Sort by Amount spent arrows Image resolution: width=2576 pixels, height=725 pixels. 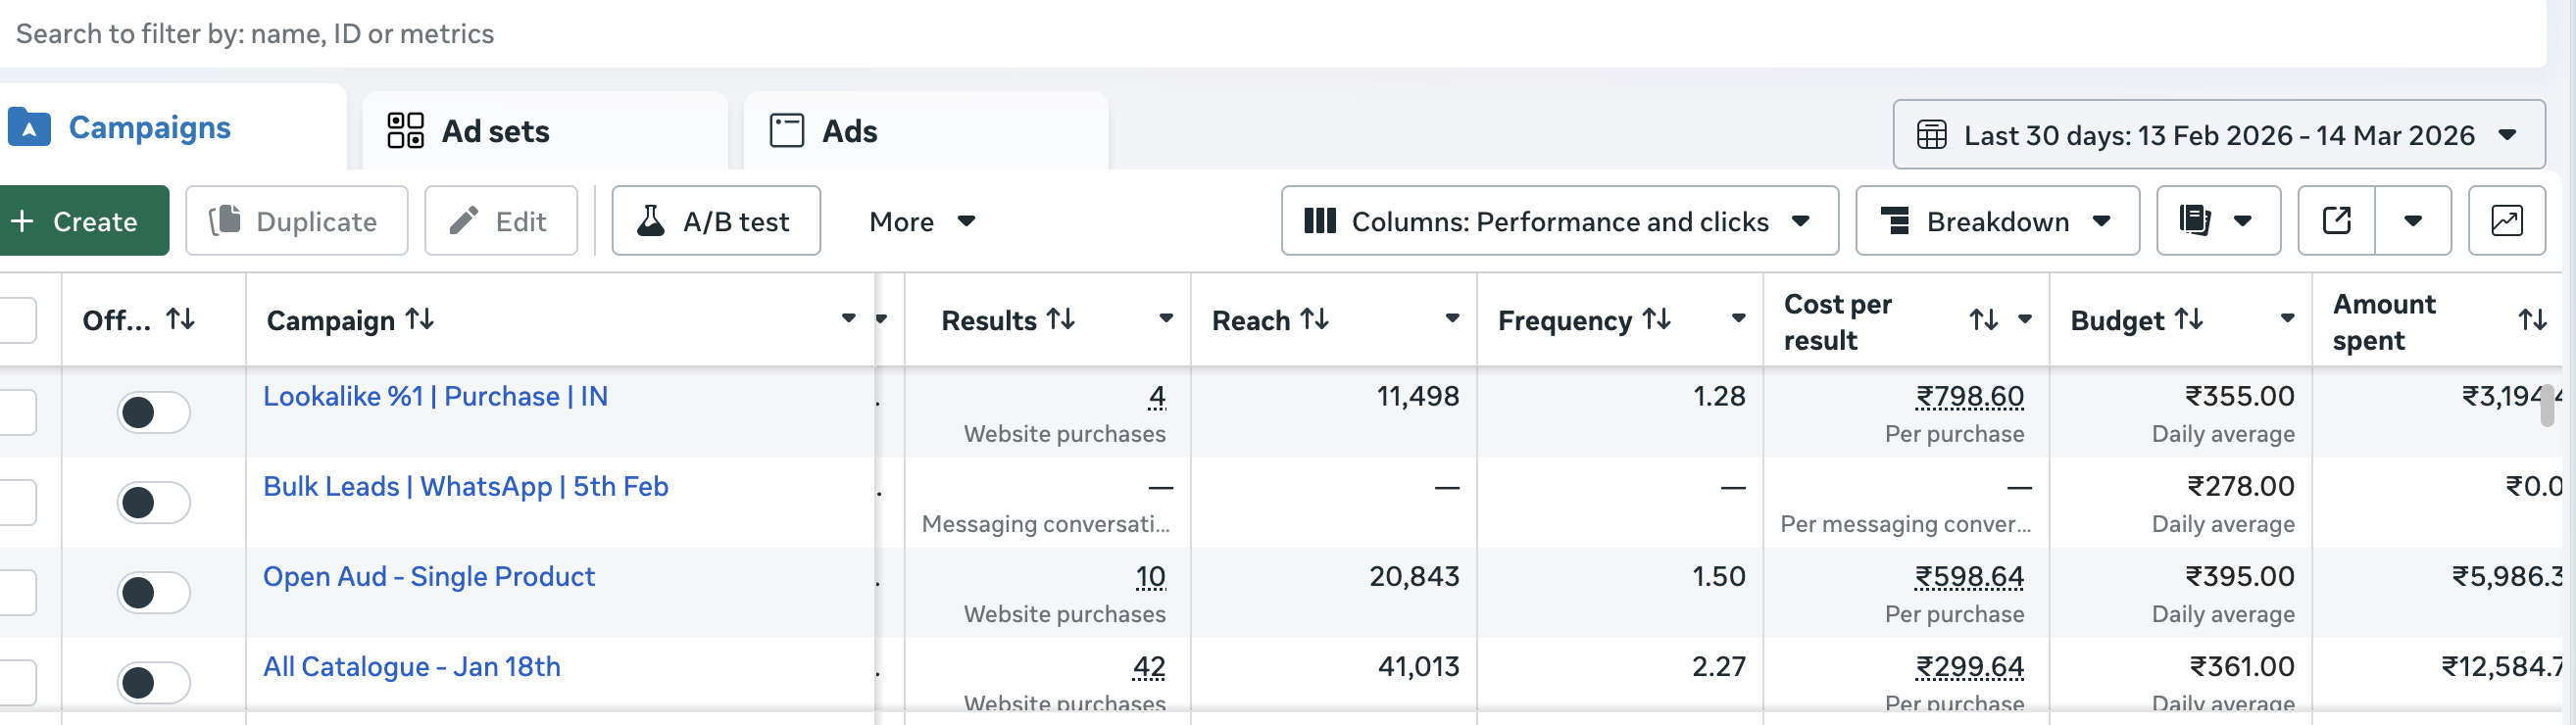[2532, 320]
